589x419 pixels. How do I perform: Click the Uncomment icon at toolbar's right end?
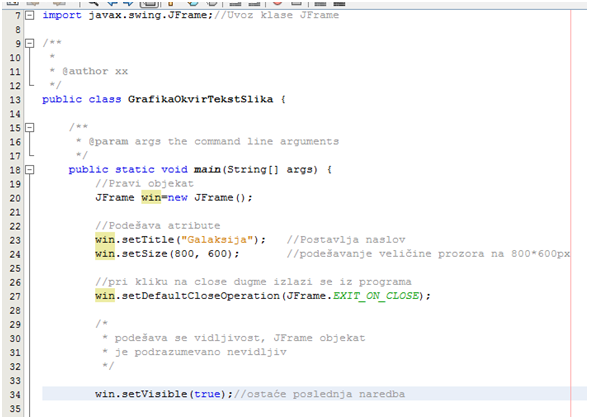(339, 3)
